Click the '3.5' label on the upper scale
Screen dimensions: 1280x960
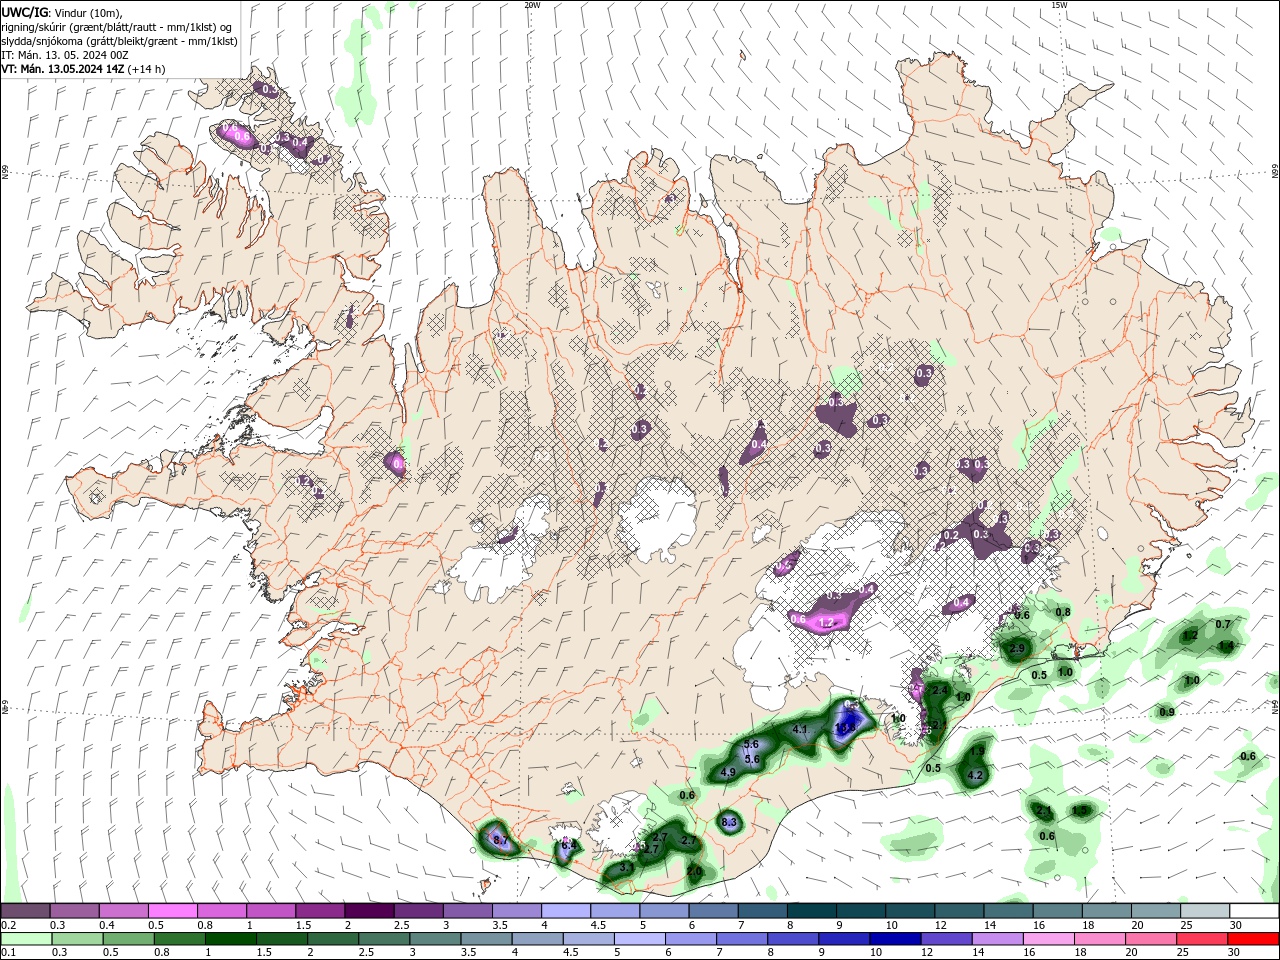click(x=499, y=925)
